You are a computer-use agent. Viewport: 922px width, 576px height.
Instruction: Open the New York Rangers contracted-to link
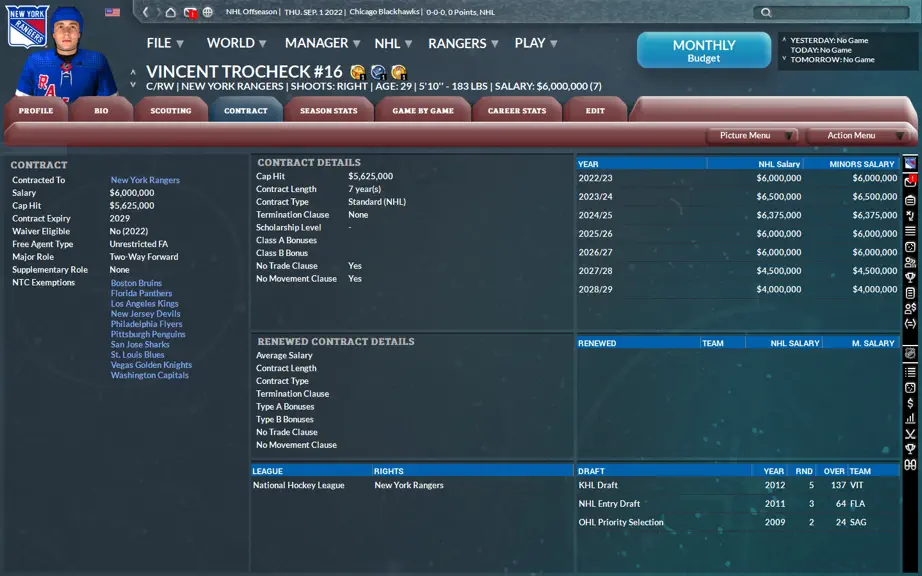pyautogui.click(x=145, y=180)
